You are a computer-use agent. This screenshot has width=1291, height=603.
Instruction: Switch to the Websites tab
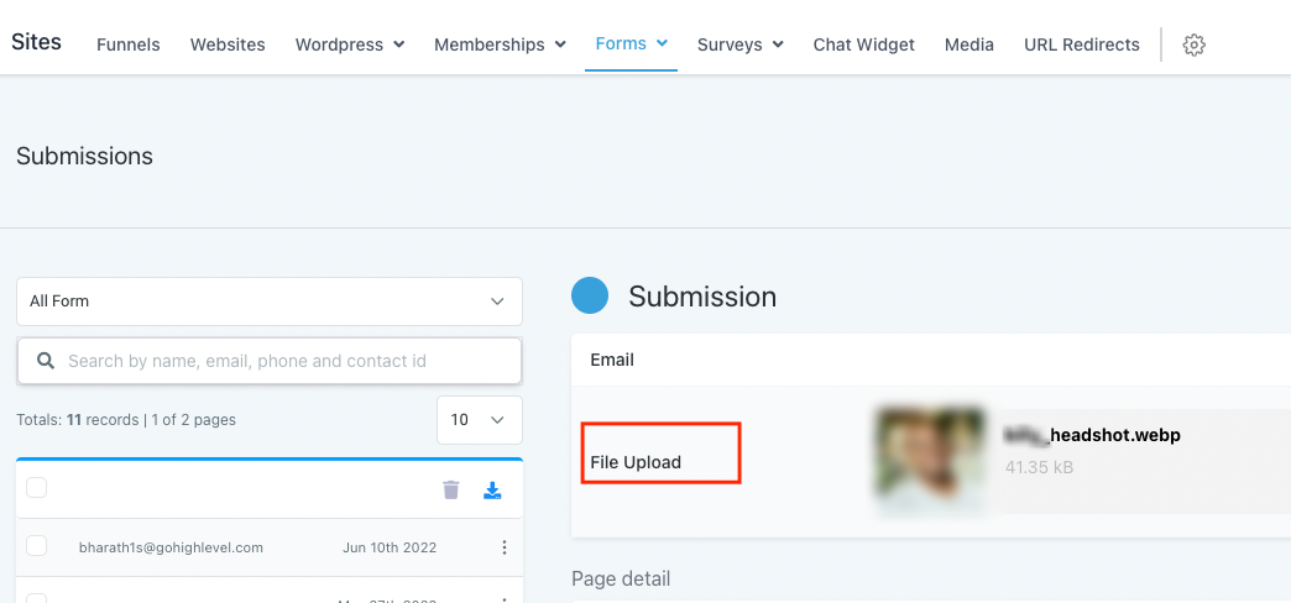point(228,45)
